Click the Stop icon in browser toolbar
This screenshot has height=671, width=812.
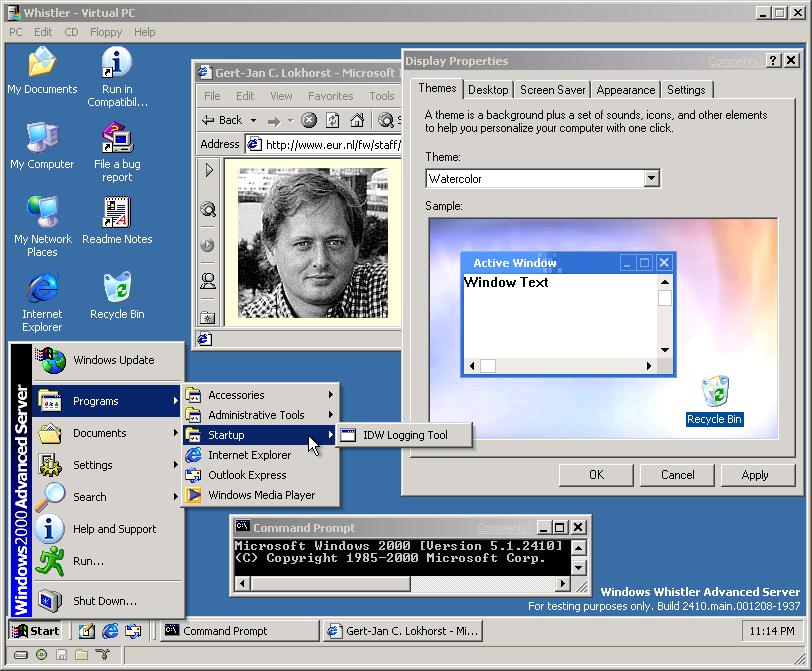[309, 121]
